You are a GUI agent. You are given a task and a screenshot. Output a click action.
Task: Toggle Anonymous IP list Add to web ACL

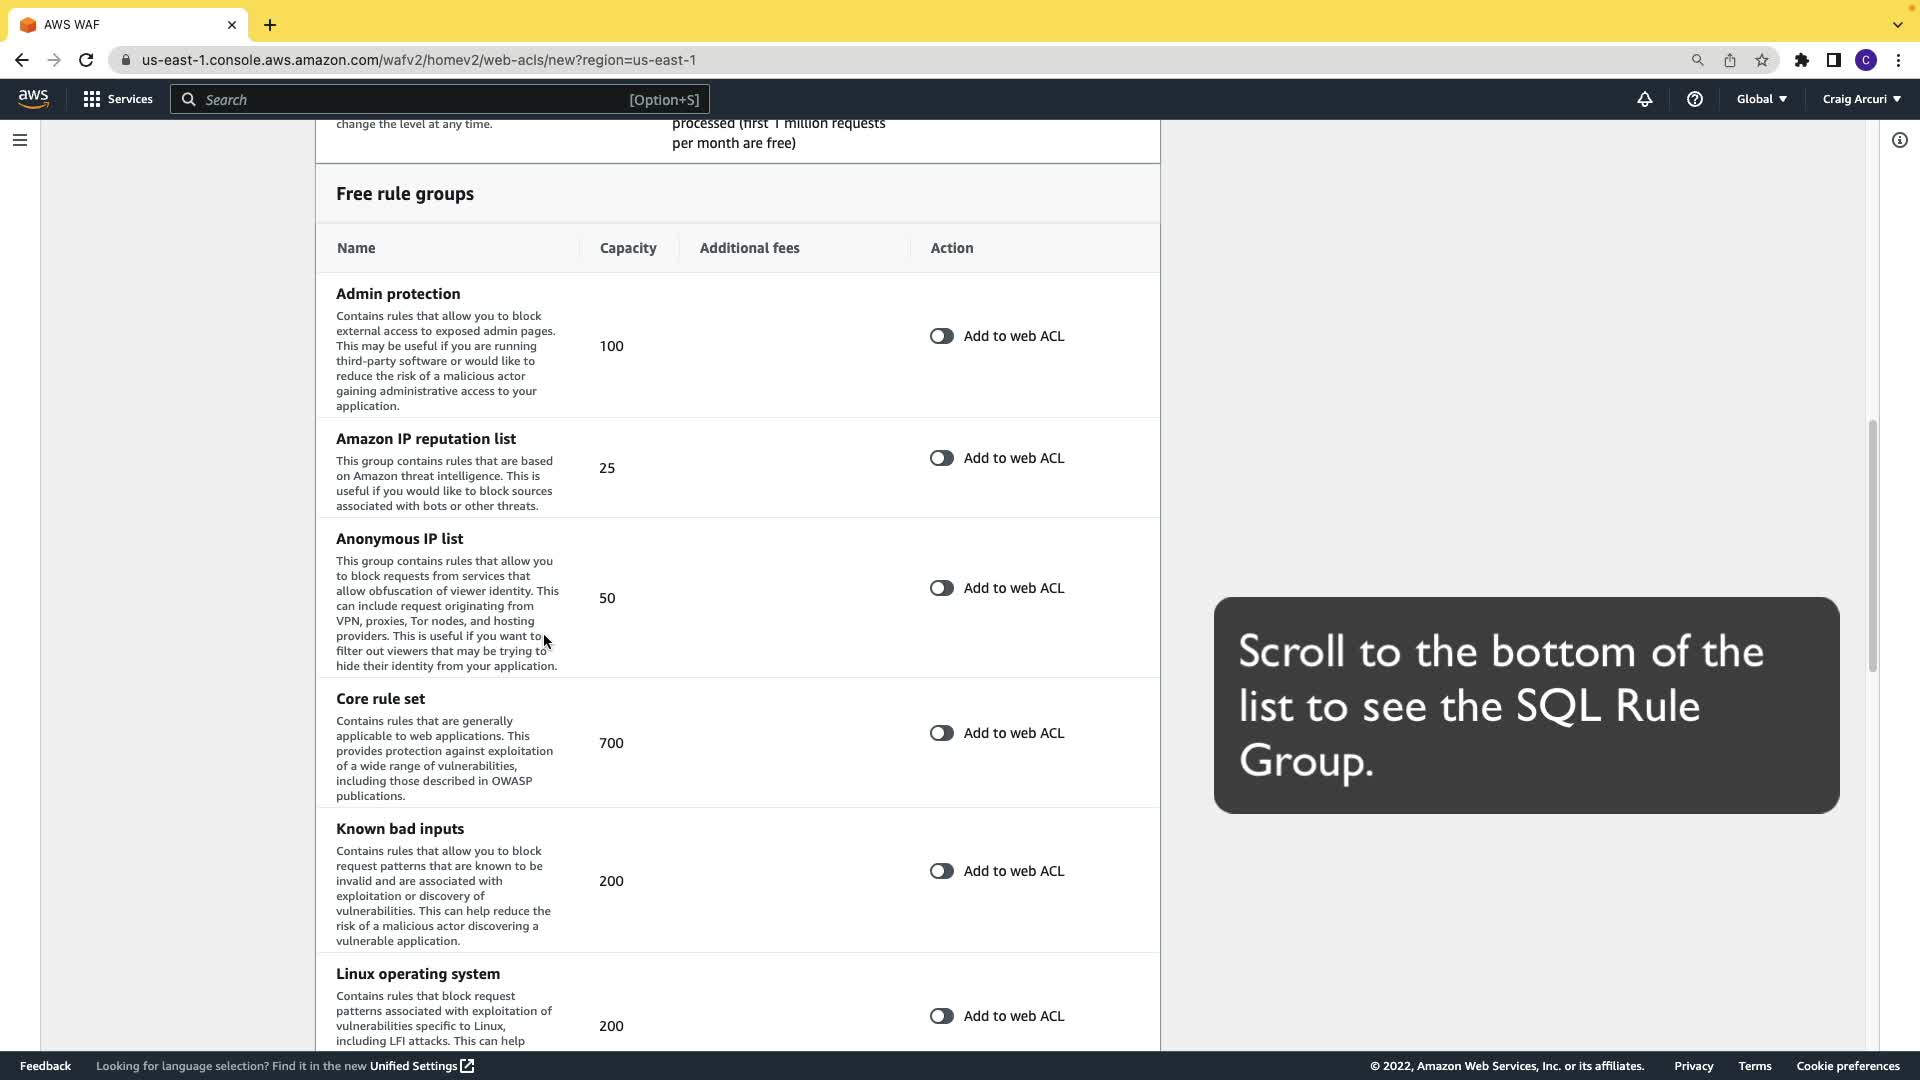click(x=941, y=588)
